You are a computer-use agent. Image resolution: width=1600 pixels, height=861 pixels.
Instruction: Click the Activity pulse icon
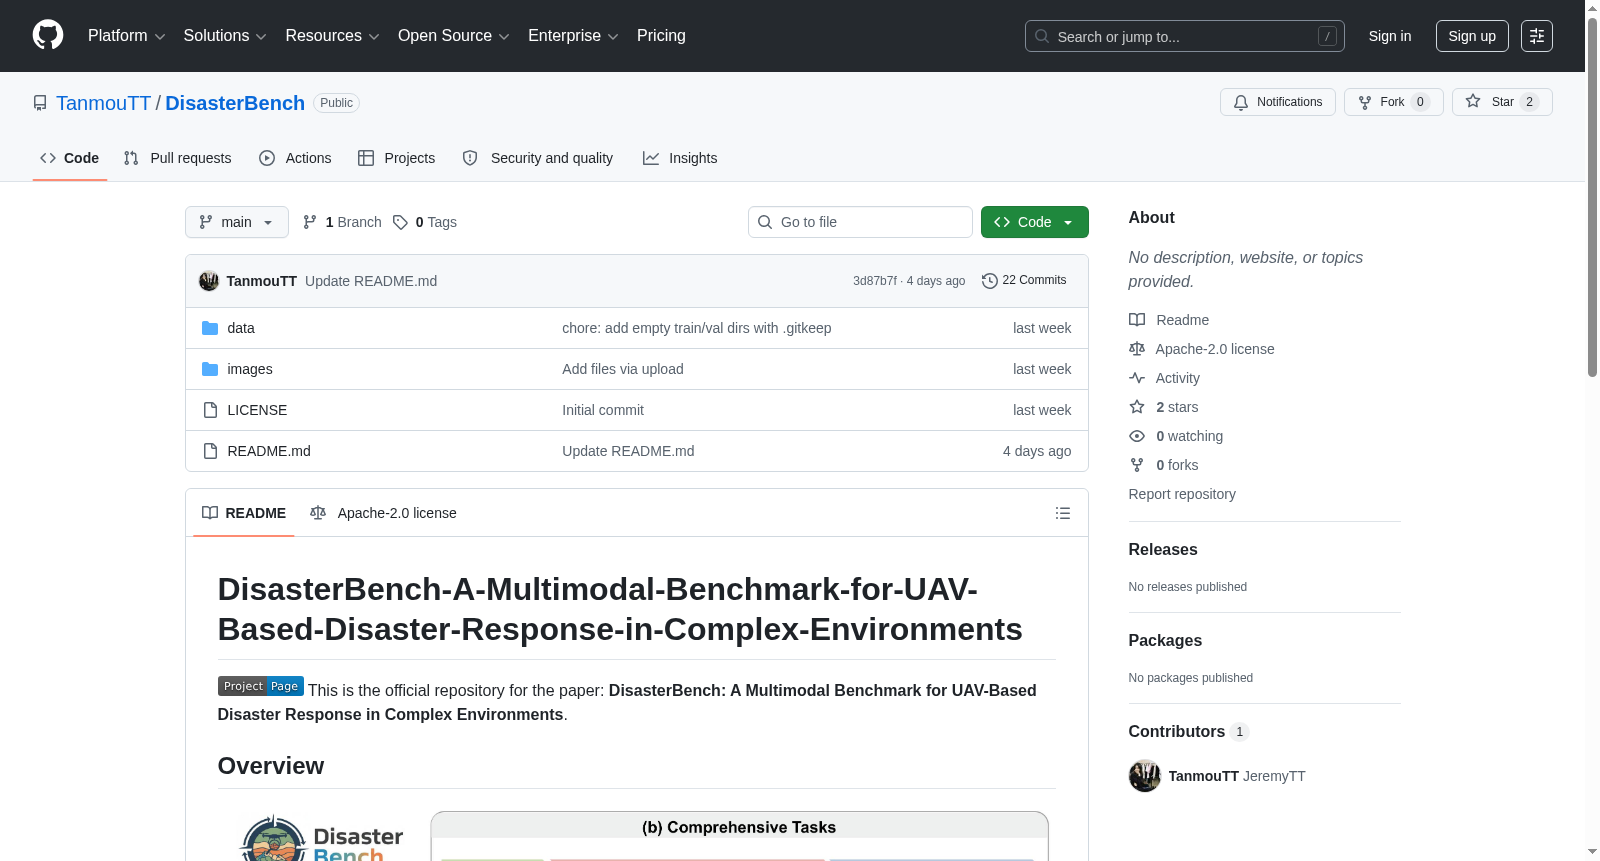point(1137,378)
